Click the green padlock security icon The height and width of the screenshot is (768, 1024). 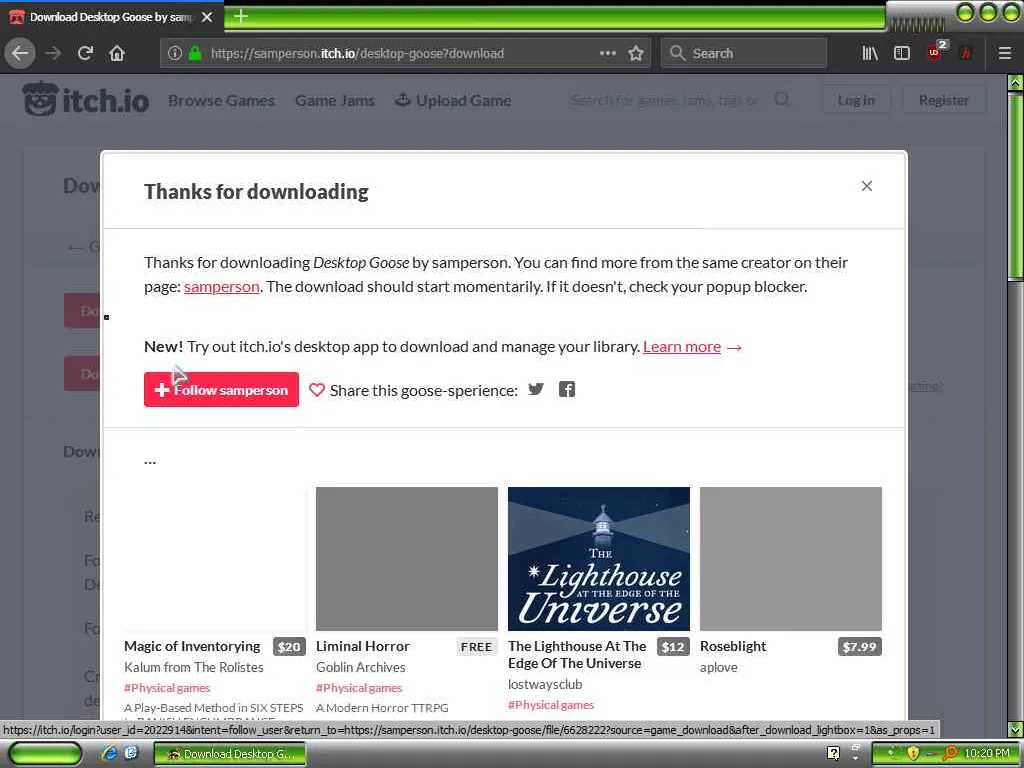[195, 53]
